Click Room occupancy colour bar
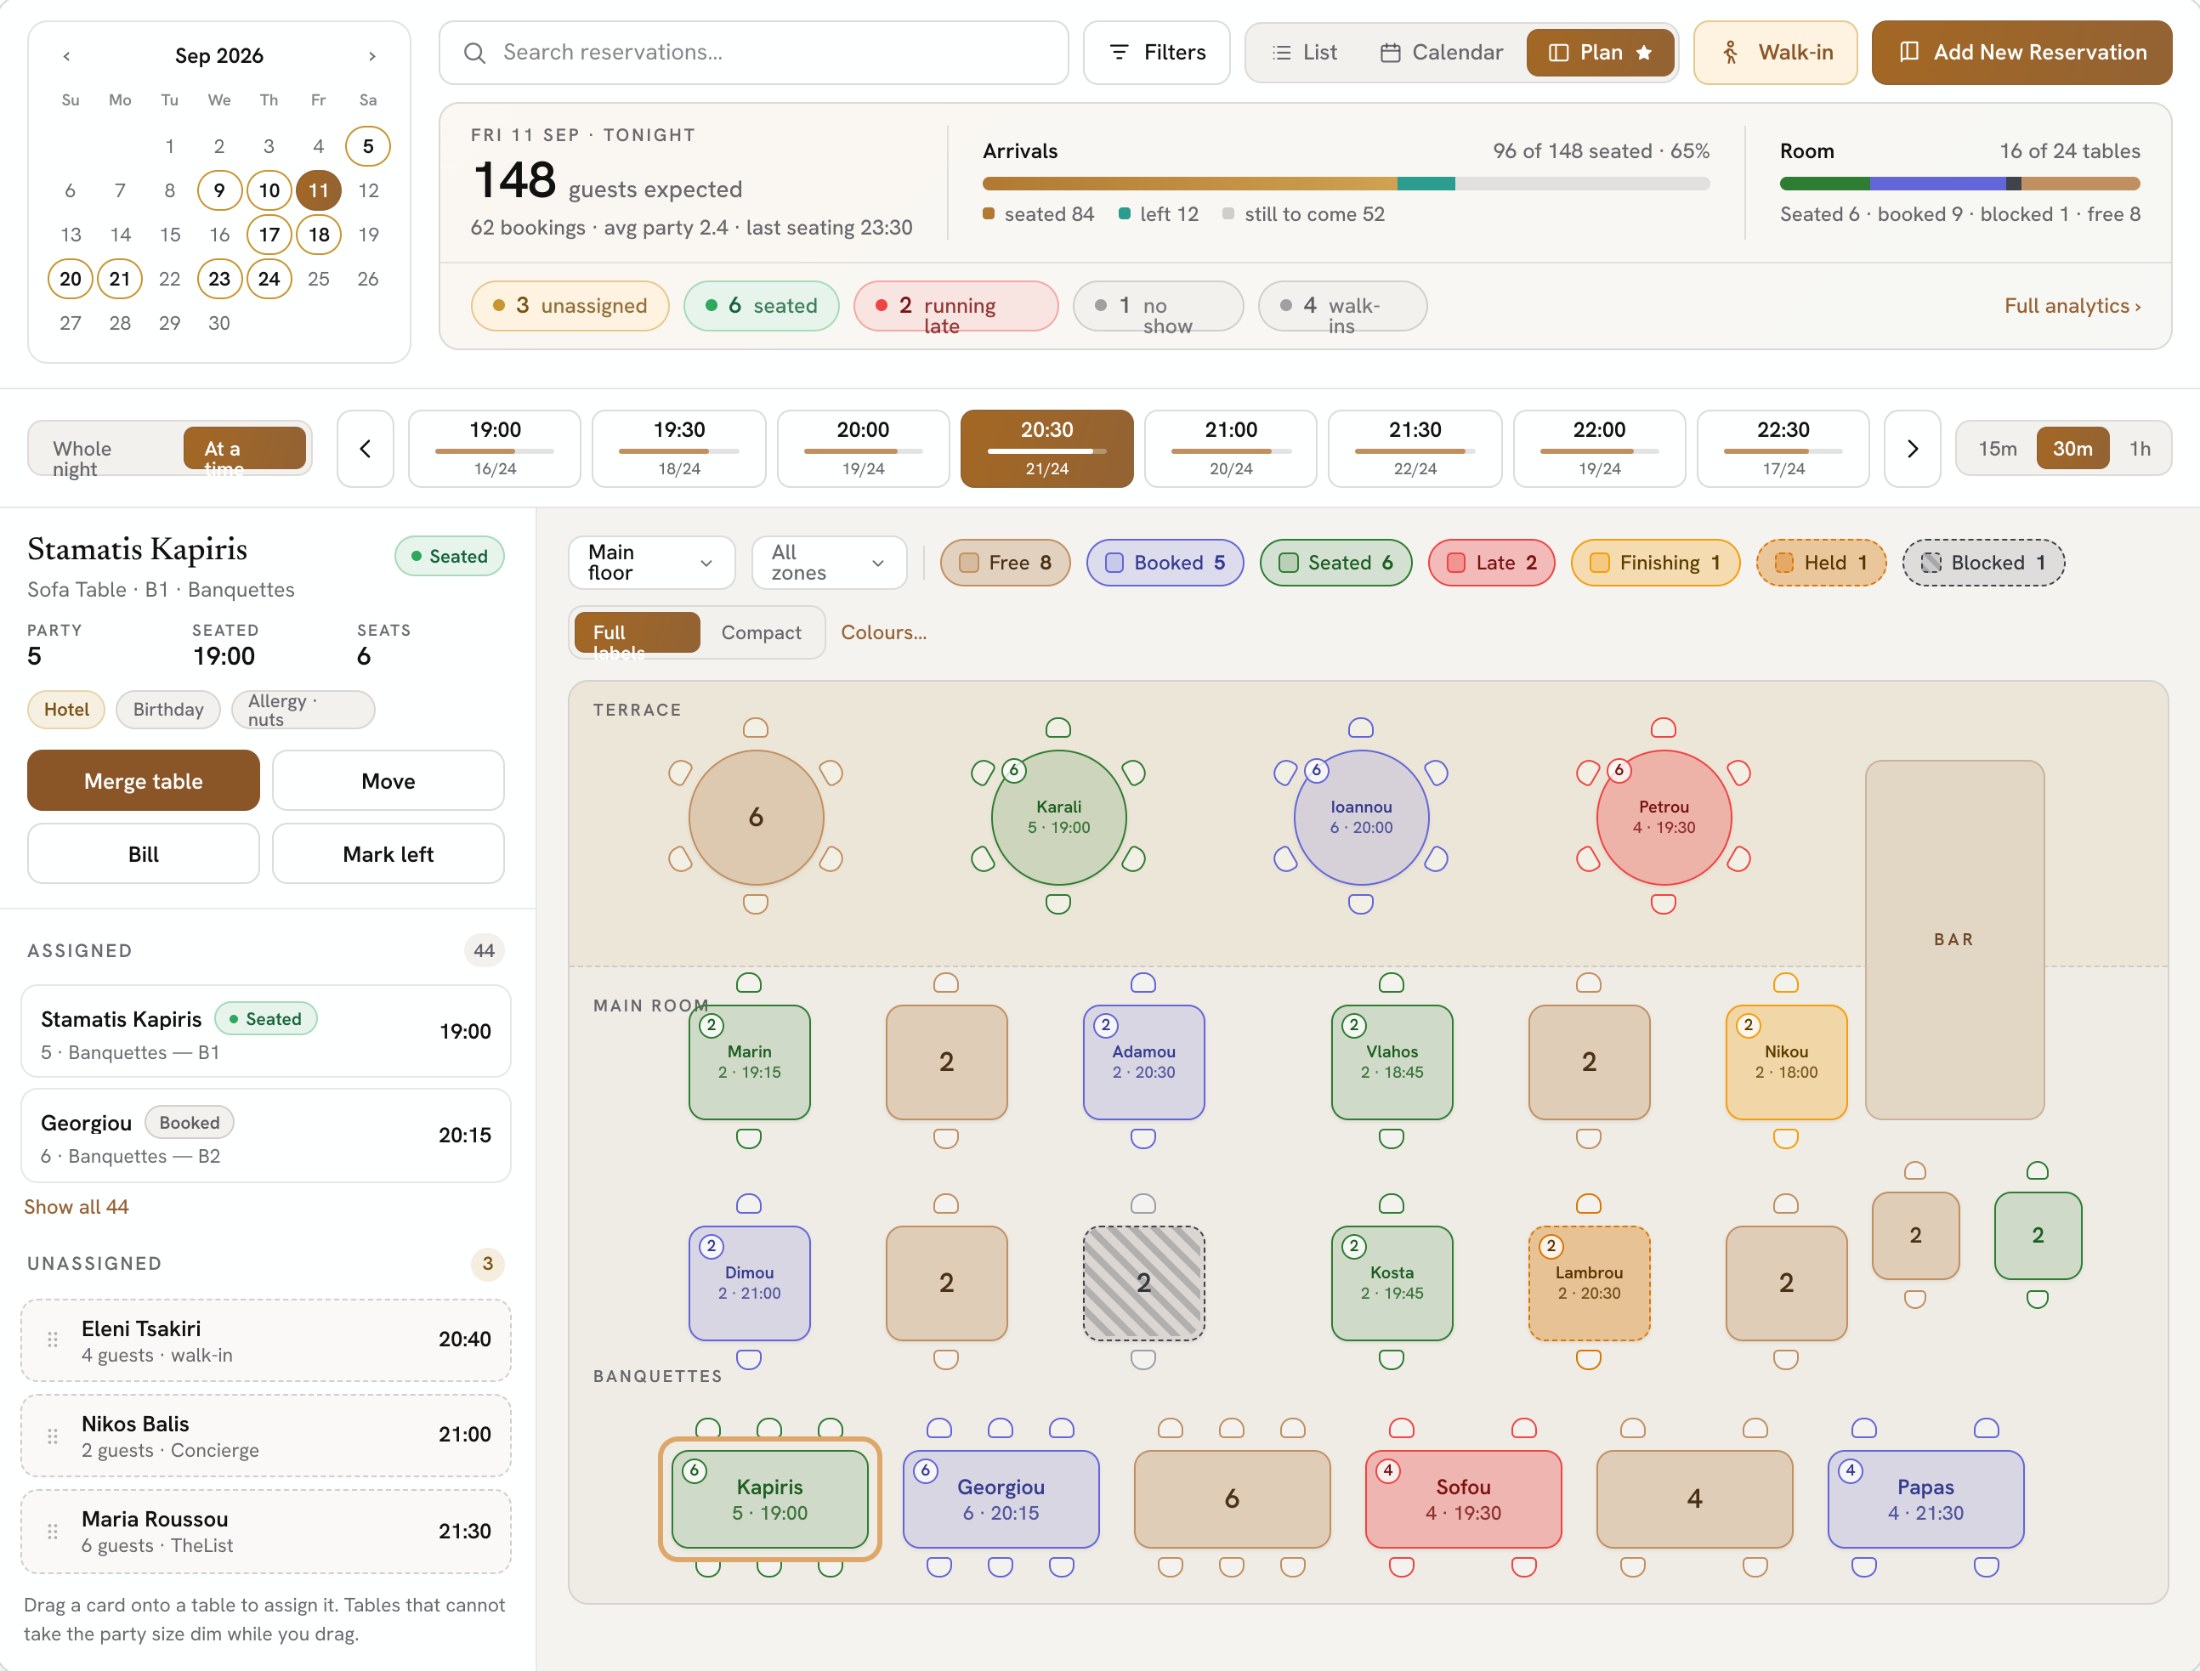 [1960, 184]
